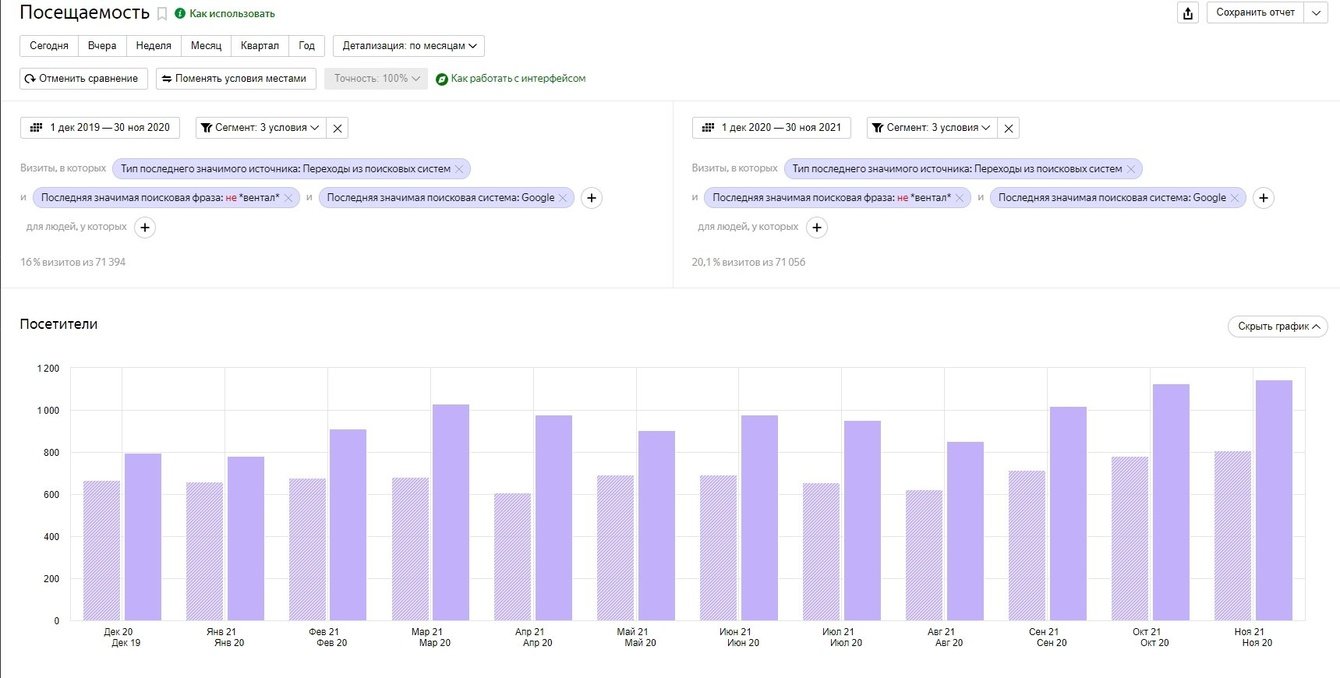Open date range 1 дек 2020 — 30 ноя 2021
This screenshot has width=1340, height=678.
click(x=771, y=128)
